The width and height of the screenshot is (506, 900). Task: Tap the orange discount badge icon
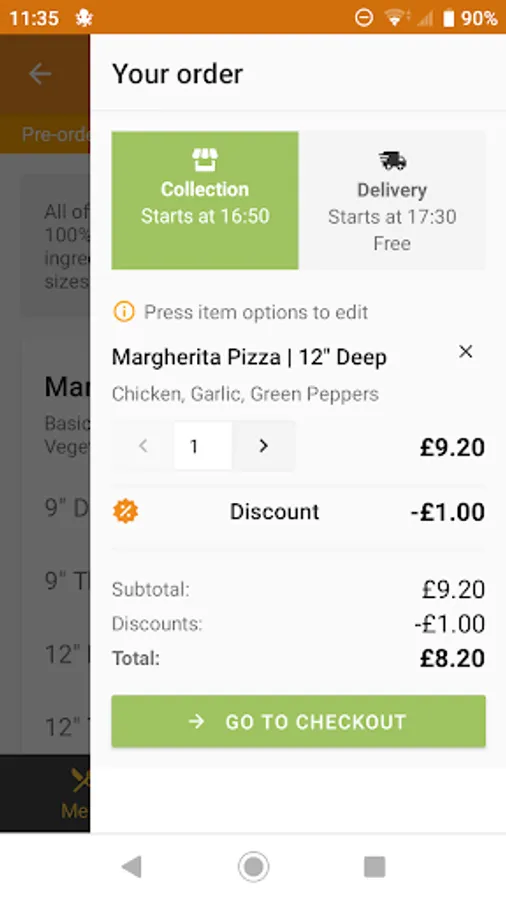point(126,511)
